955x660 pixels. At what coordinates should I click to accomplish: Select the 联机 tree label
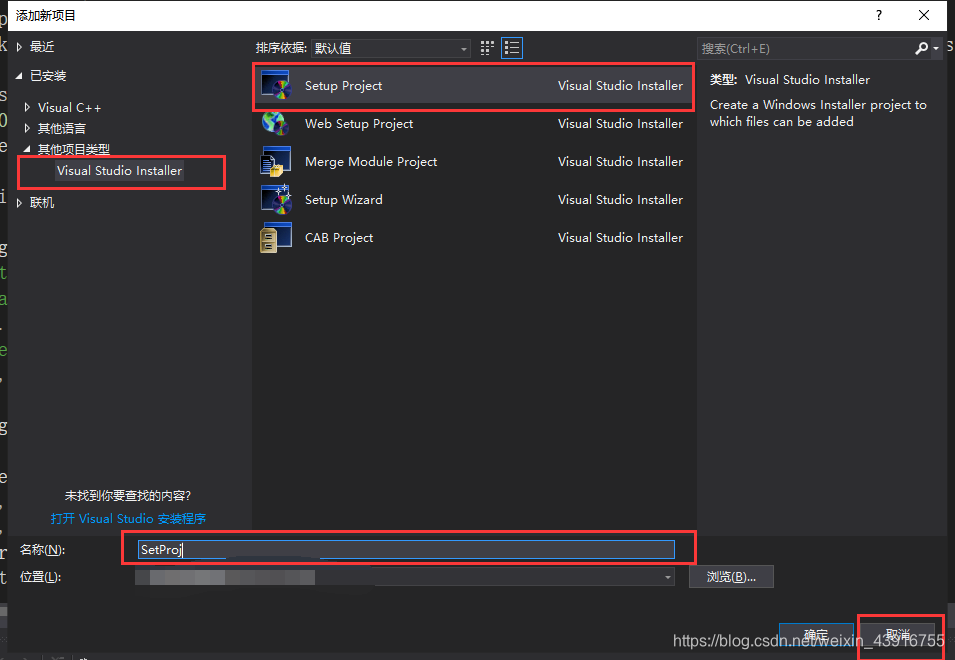pyautogui.click(x=42, y=202)
